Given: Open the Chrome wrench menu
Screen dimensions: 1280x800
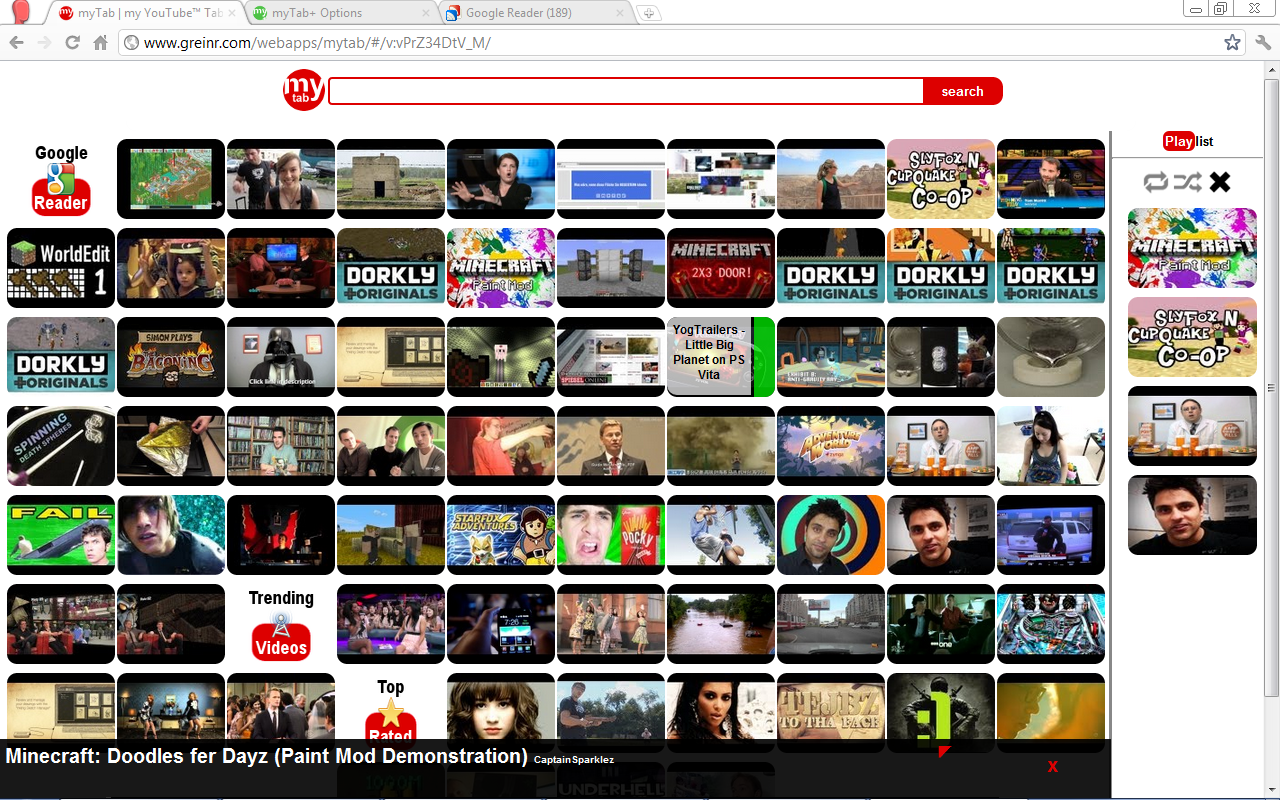Looking at the screenshot, I should point(1262,43).
